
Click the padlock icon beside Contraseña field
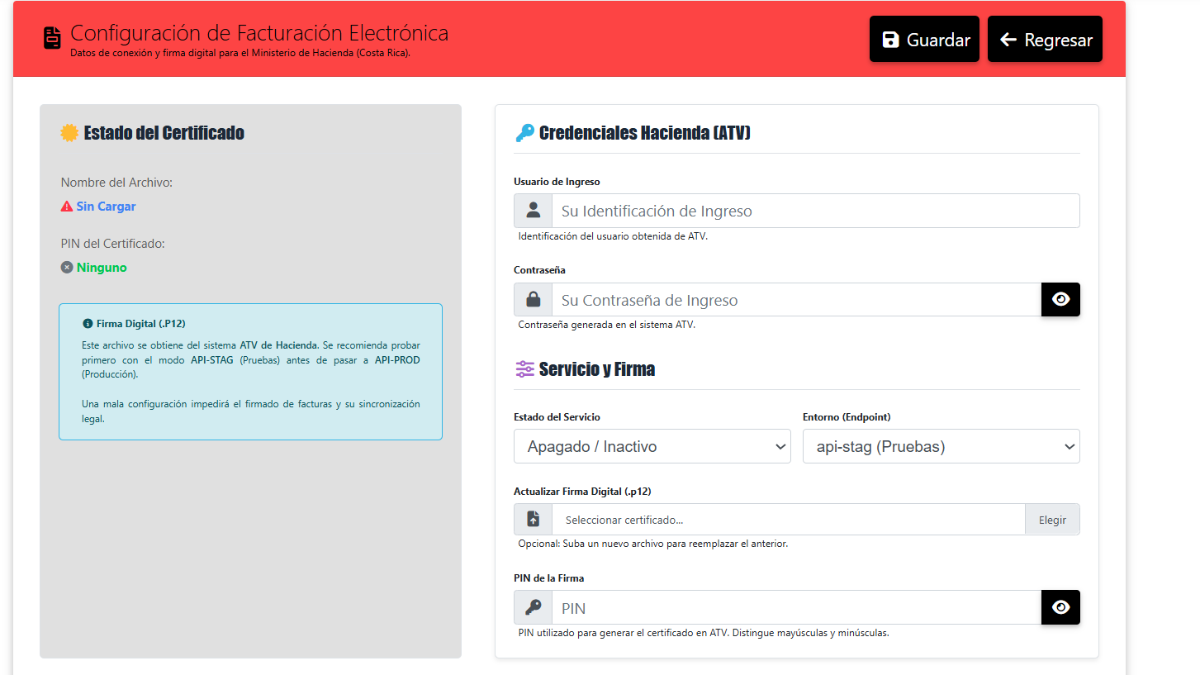click(533, 300)
